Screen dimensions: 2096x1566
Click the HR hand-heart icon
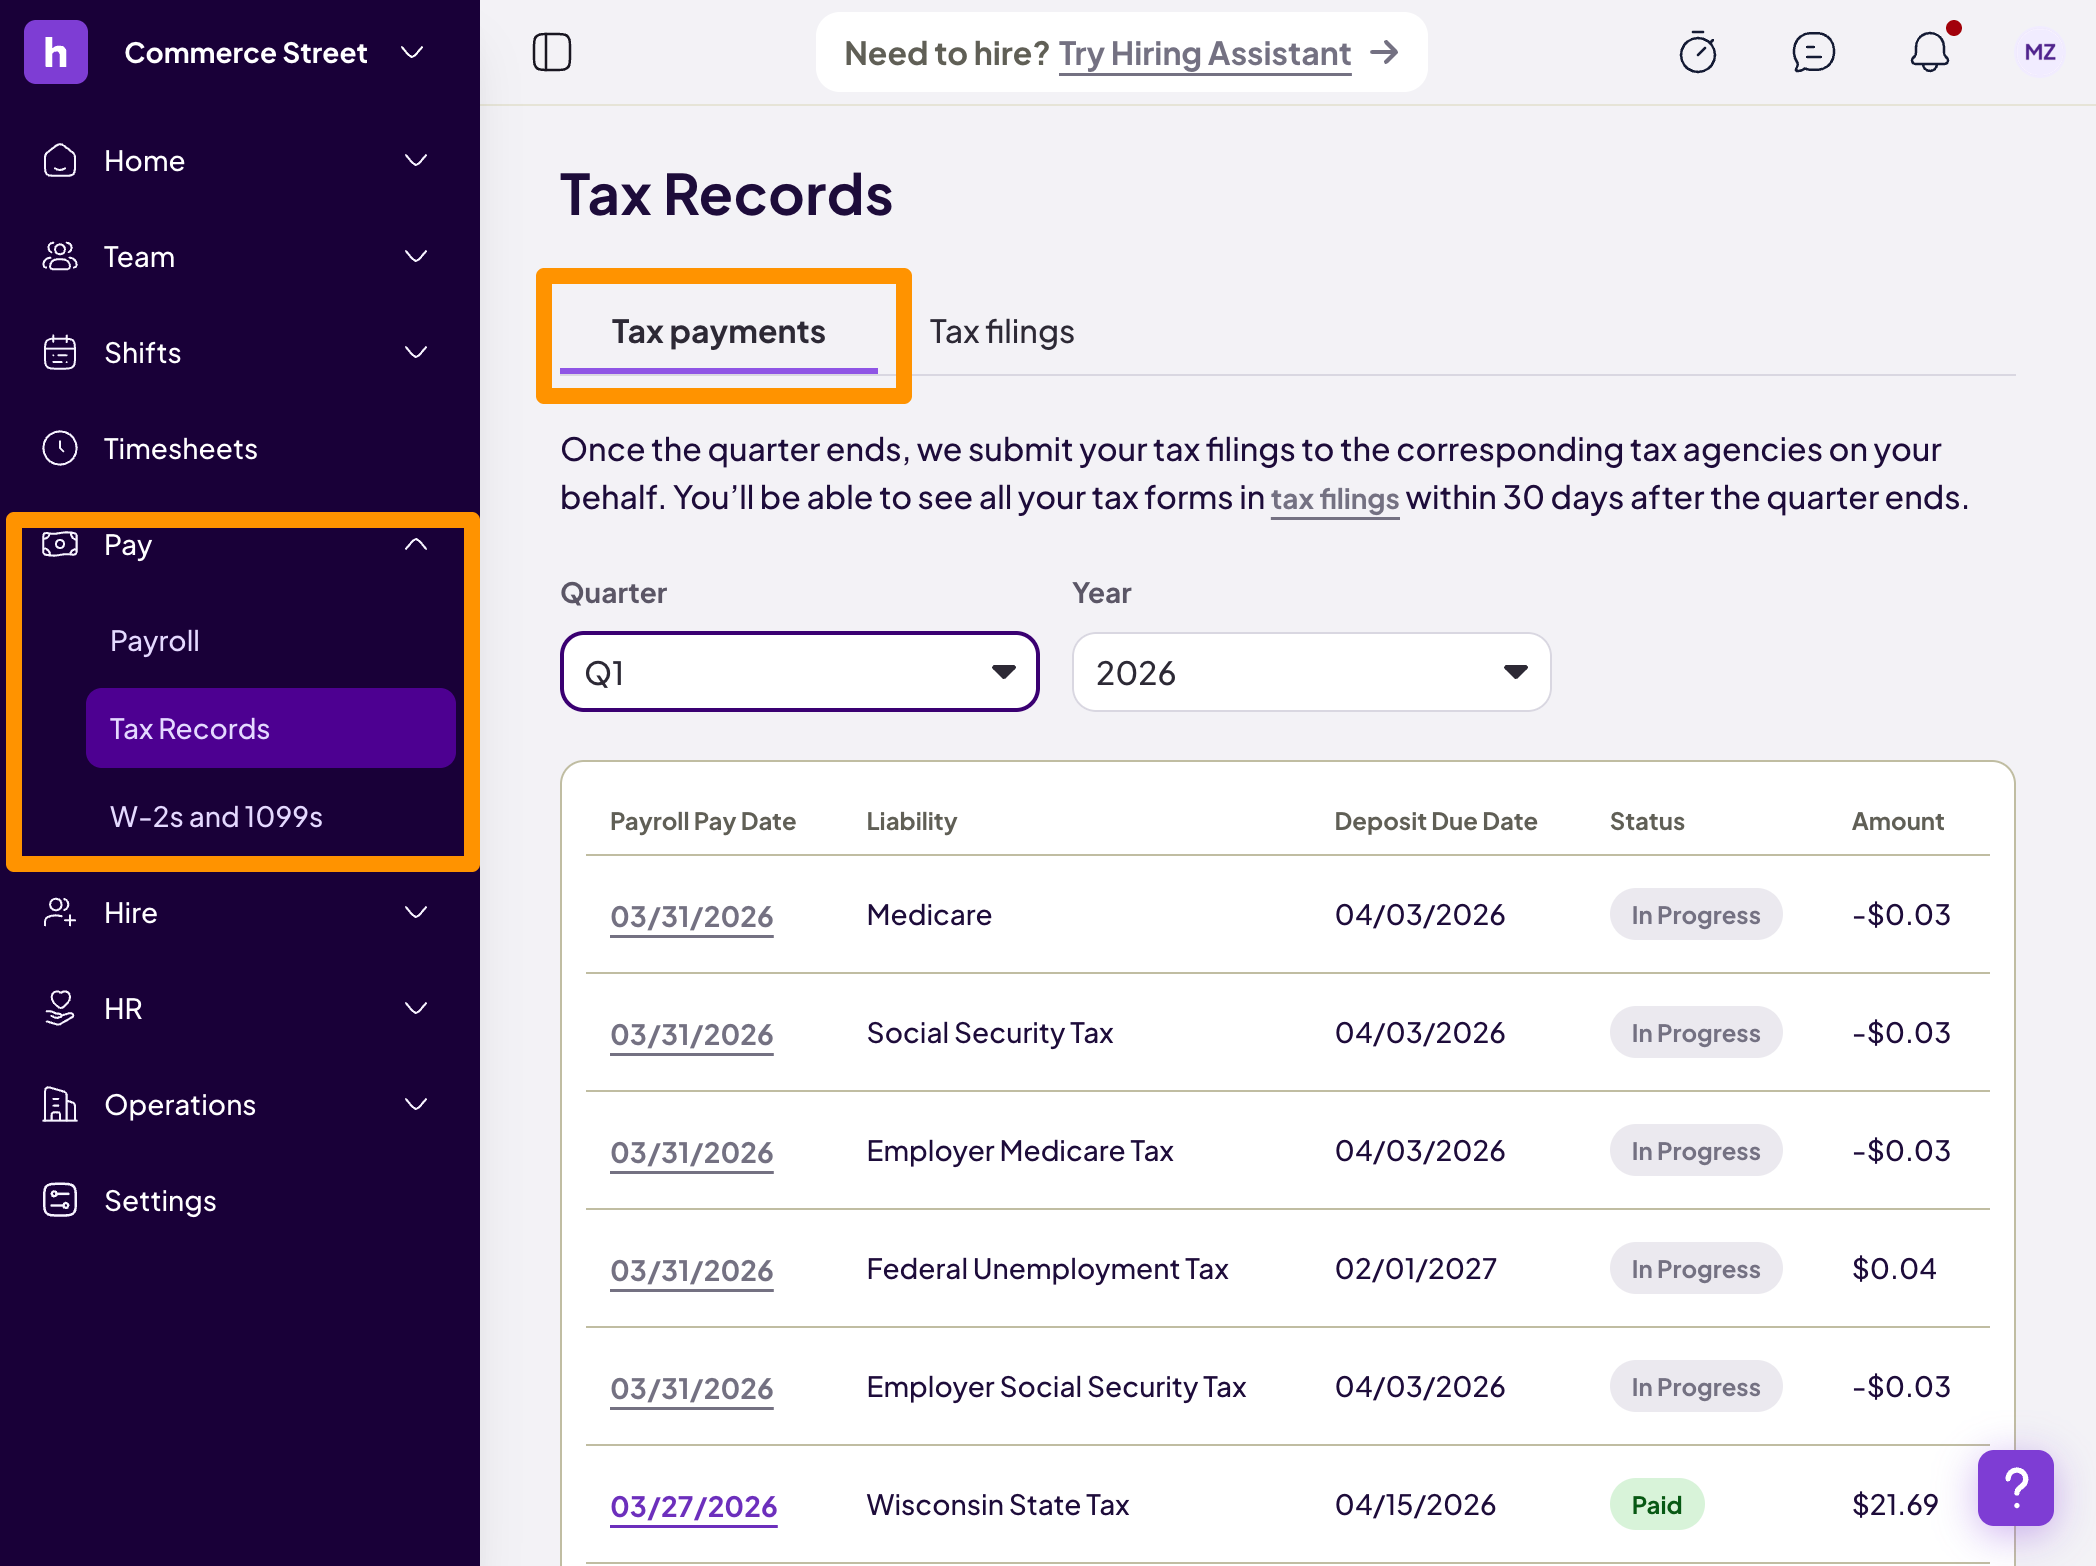click(x=60, y=1008)
